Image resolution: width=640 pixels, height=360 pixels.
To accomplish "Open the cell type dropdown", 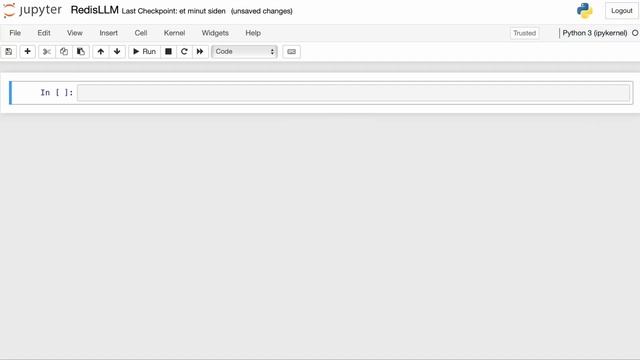I will (x=244, y=51).
